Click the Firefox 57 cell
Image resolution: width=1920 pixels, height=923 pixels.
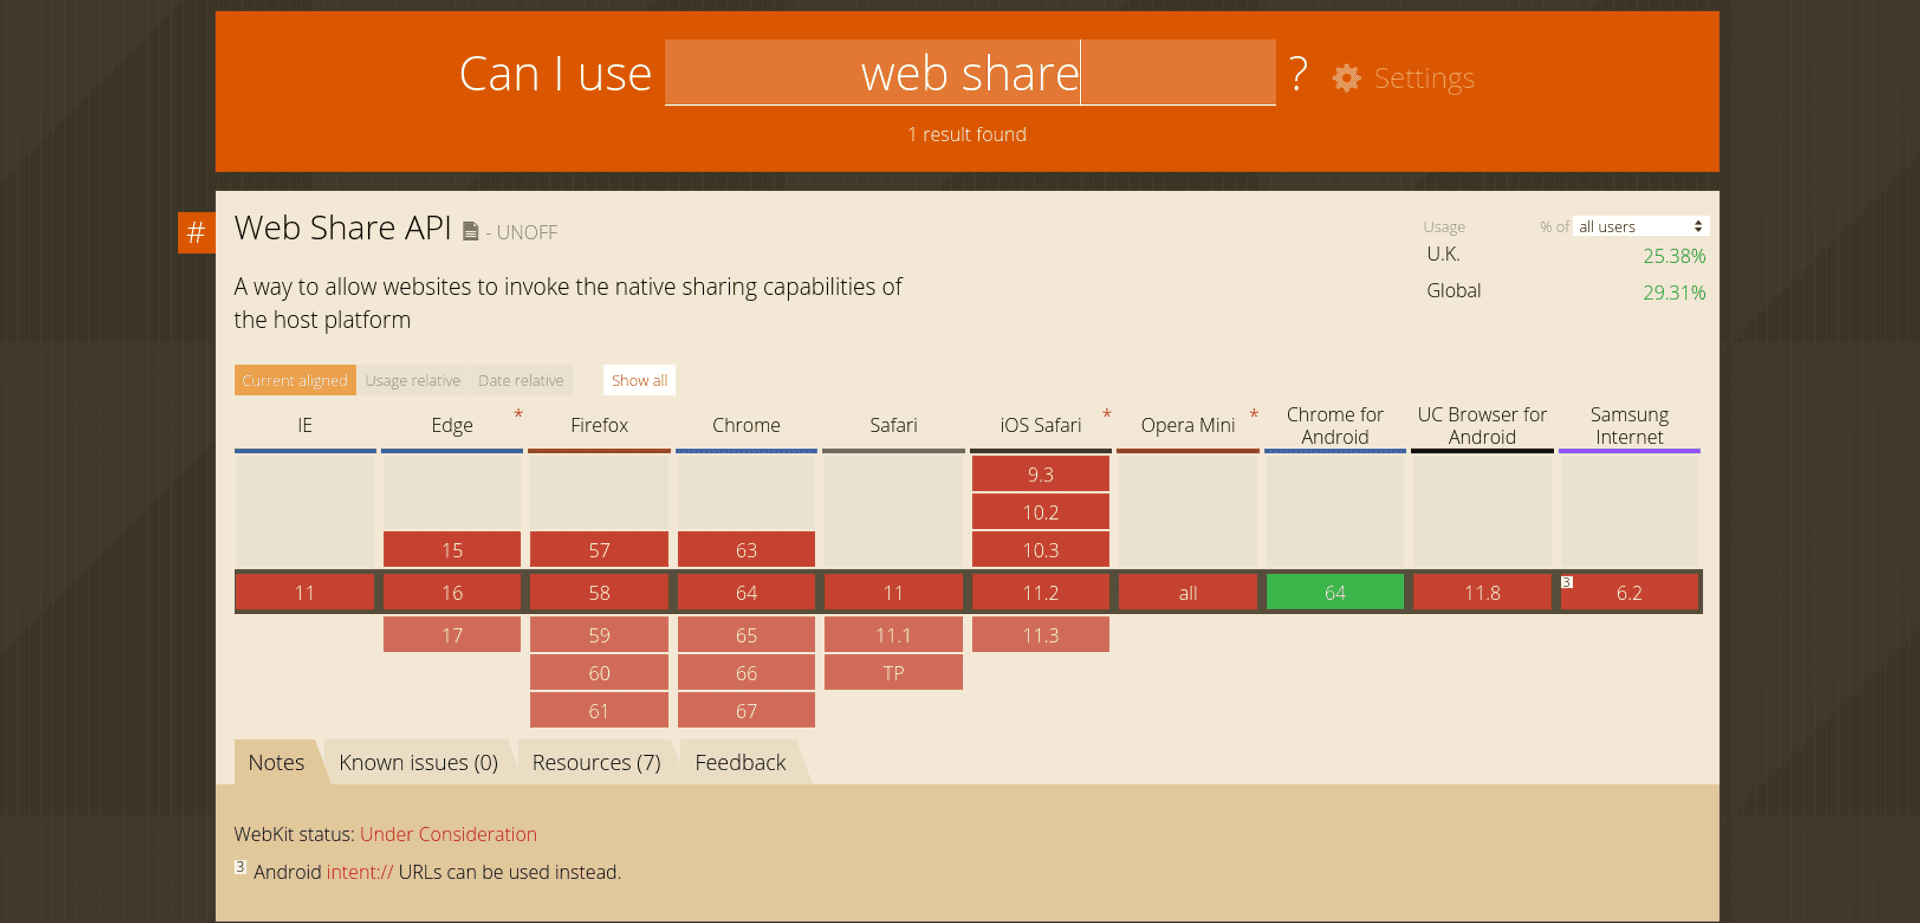[599, 550]
